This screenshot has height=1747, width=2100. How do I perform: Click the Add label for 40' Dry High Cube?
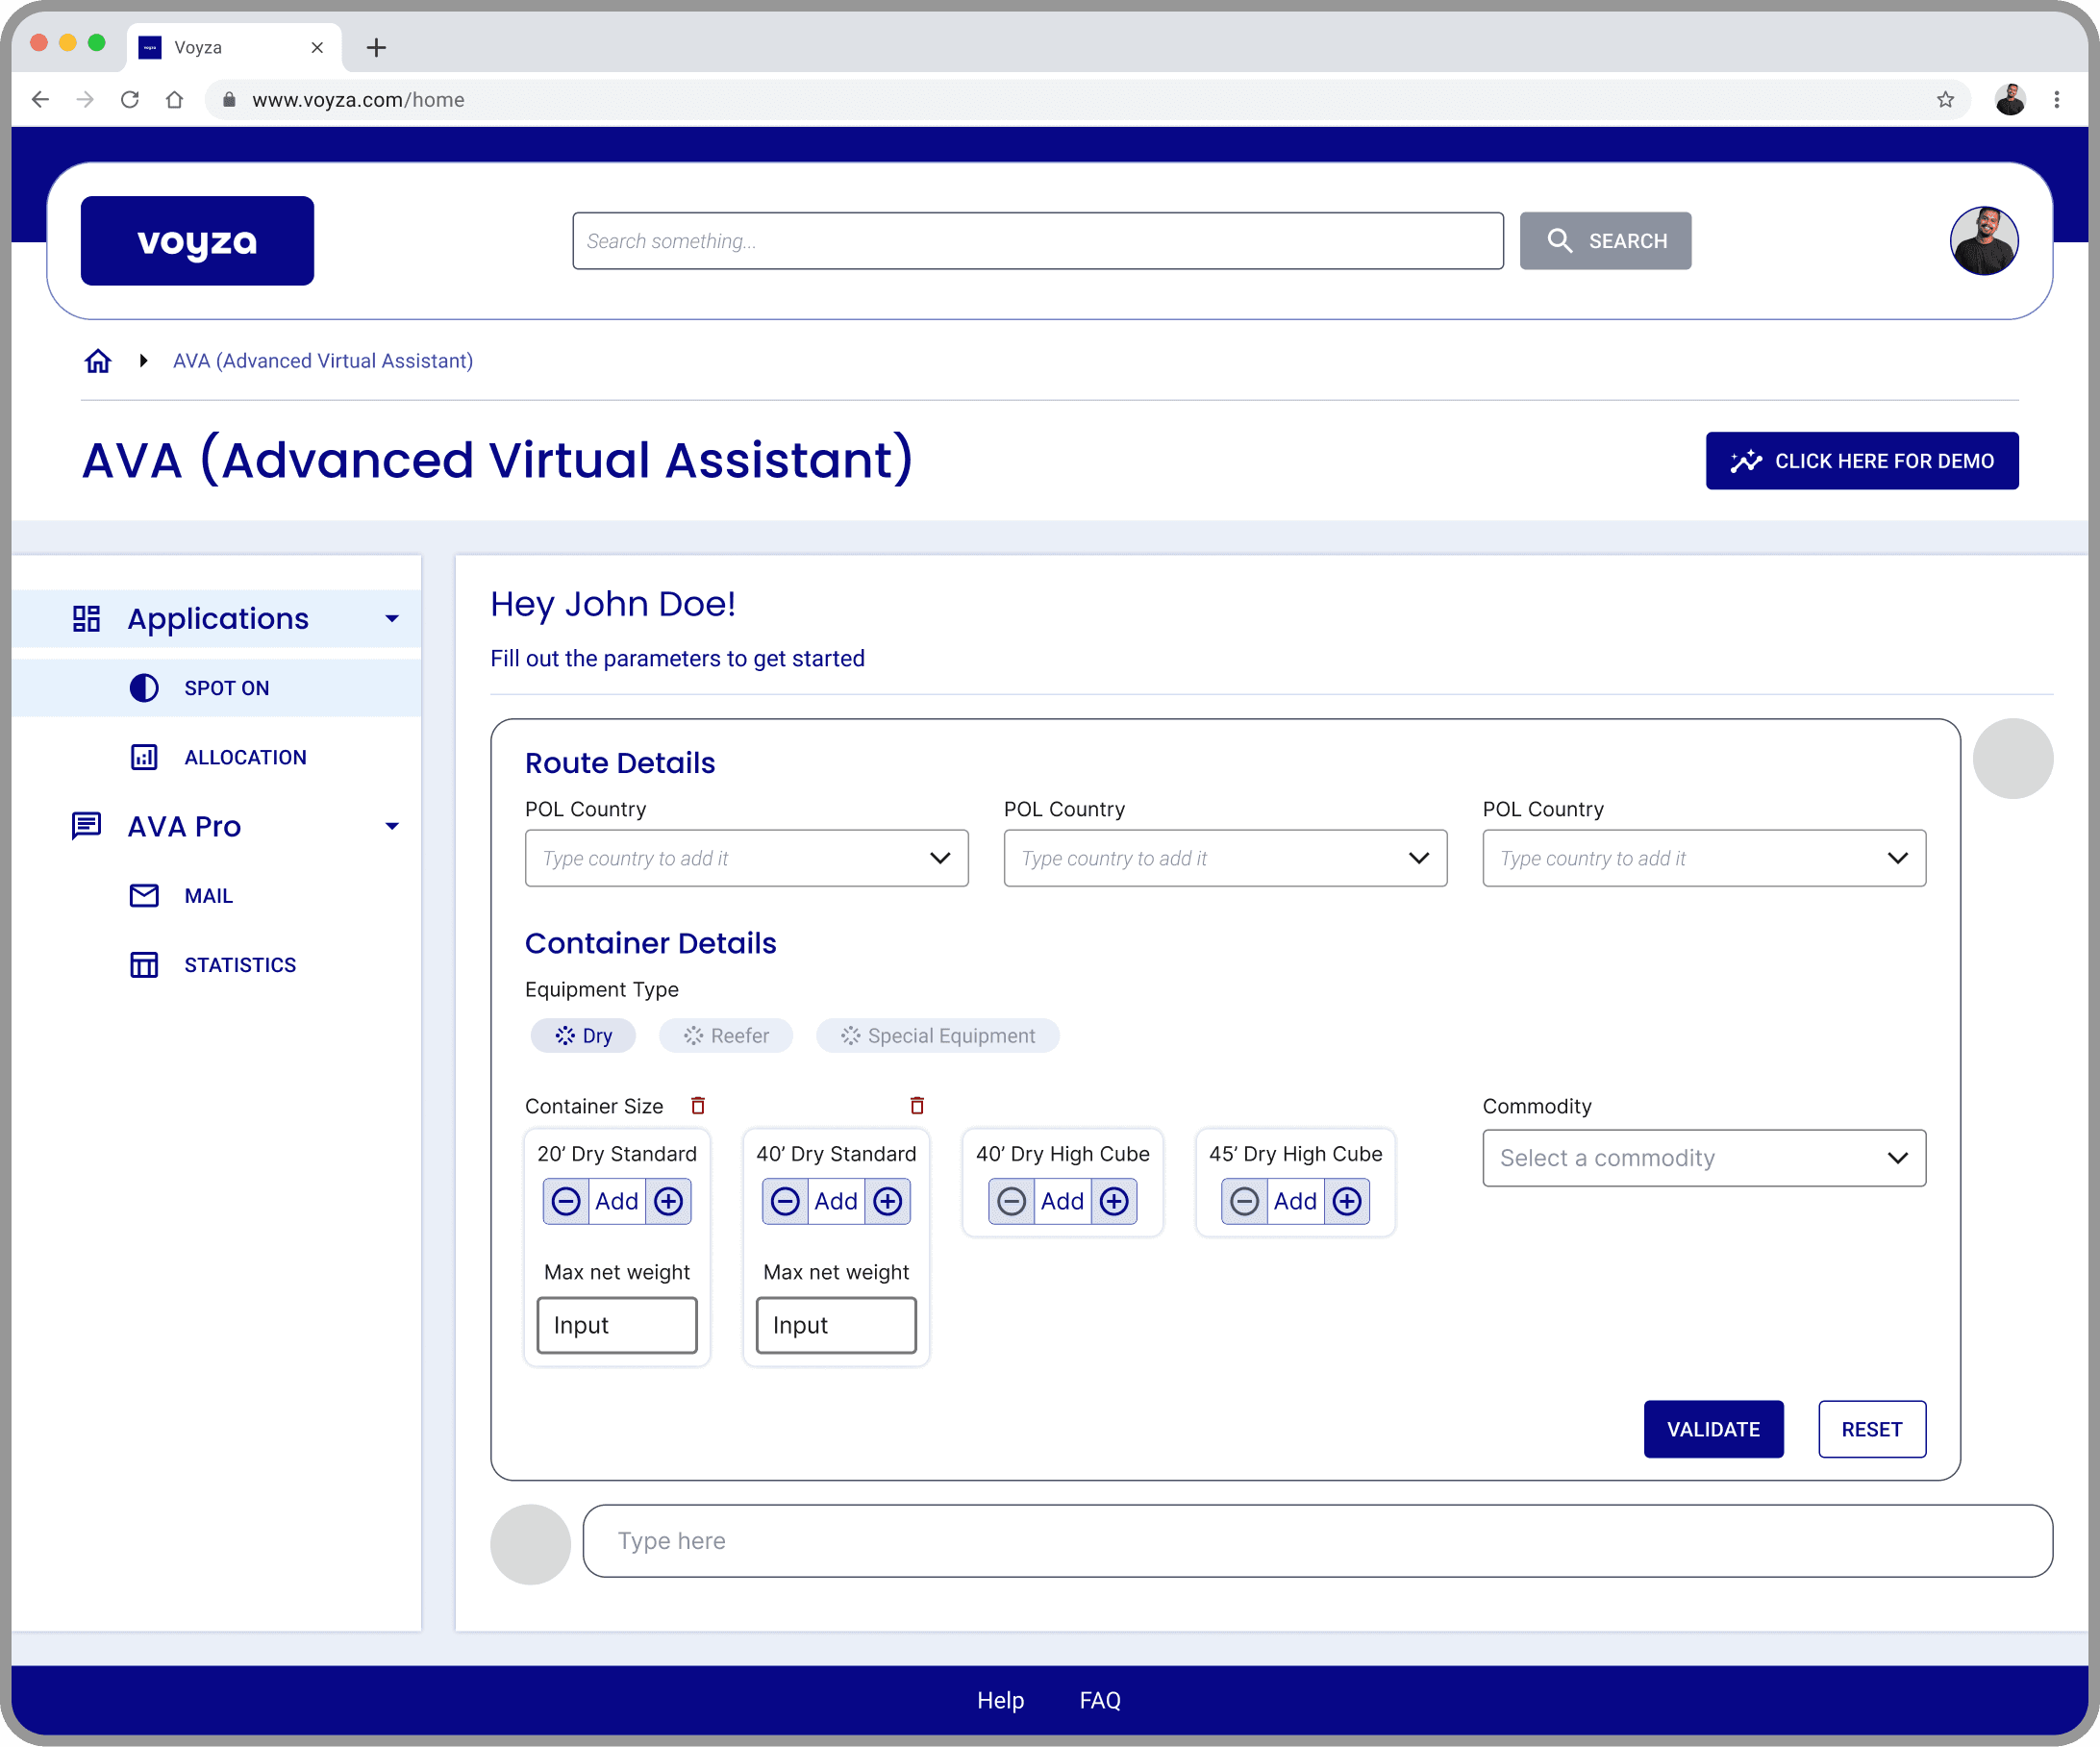click(x=1062, y=1202)
